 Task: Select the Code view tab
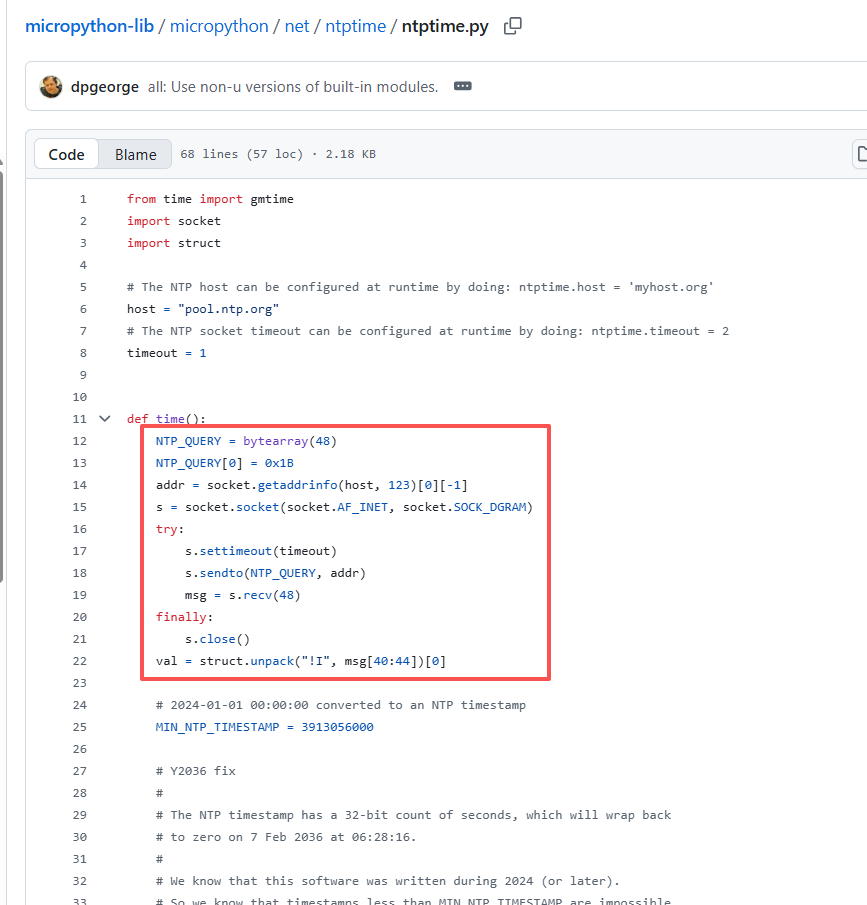tap(67, 154)
